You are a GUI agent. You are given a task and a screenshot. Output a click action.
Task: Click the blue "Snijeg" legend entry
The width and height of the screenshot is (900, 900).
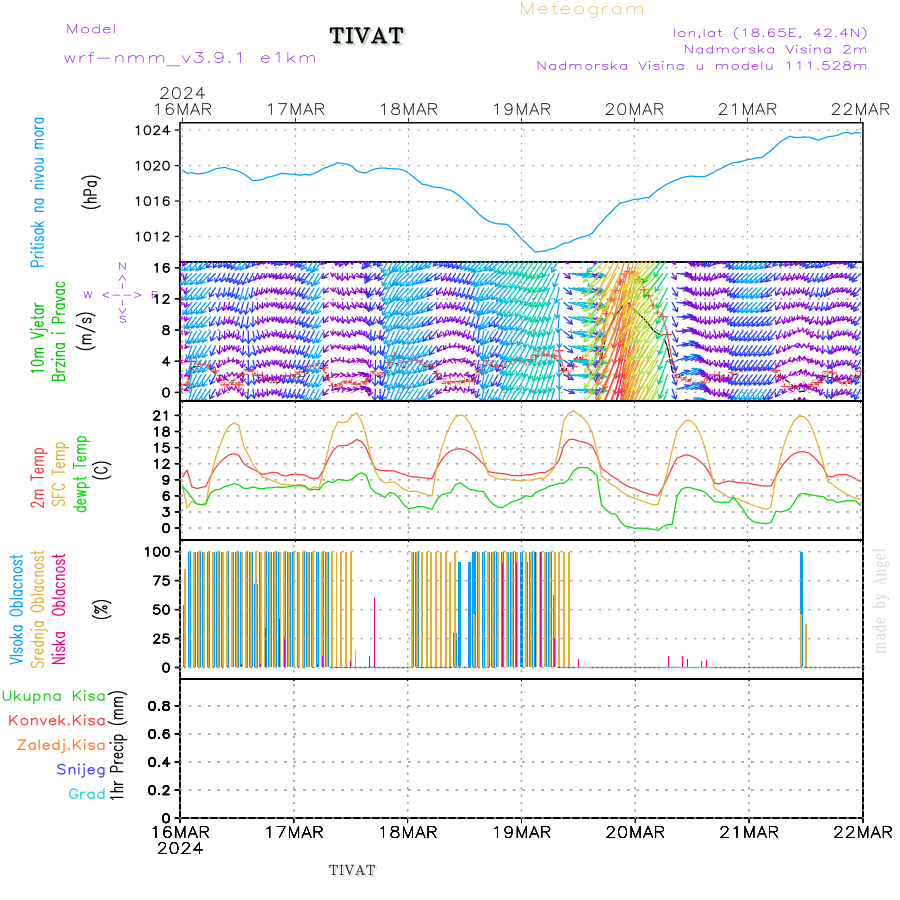[81, 770]
